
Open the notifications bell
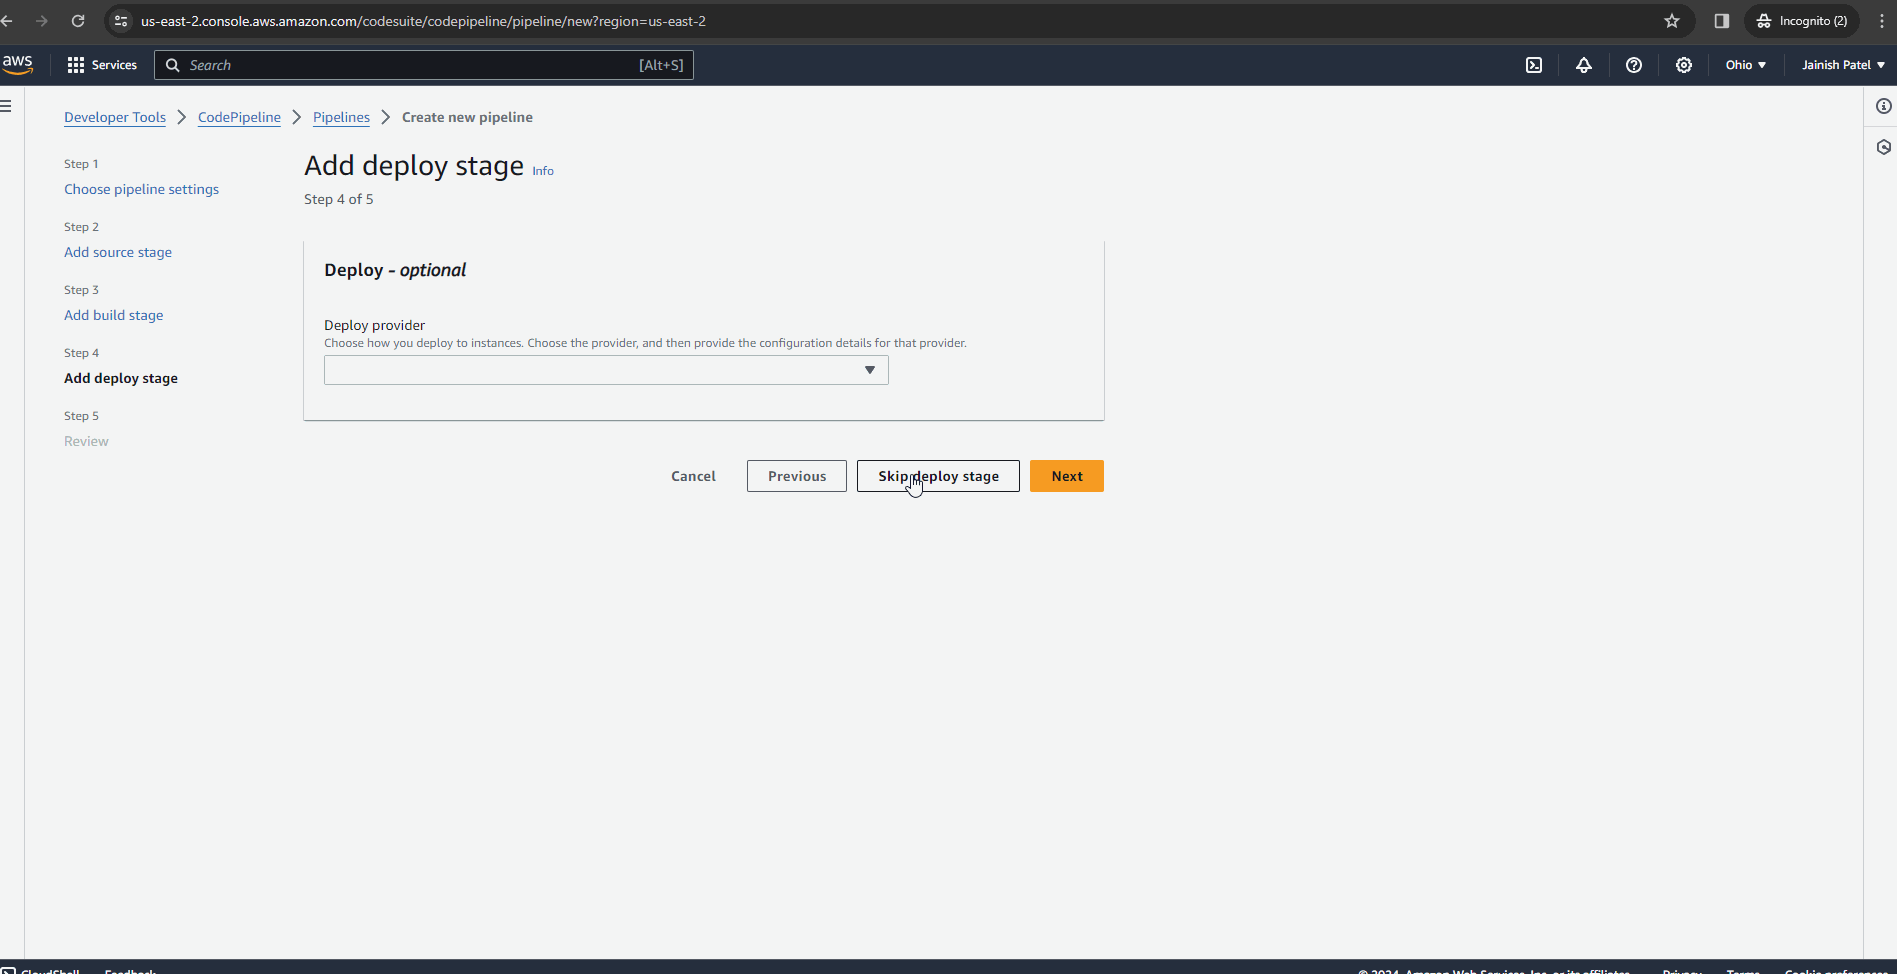pyautogui.click(x=1584, y=64)
